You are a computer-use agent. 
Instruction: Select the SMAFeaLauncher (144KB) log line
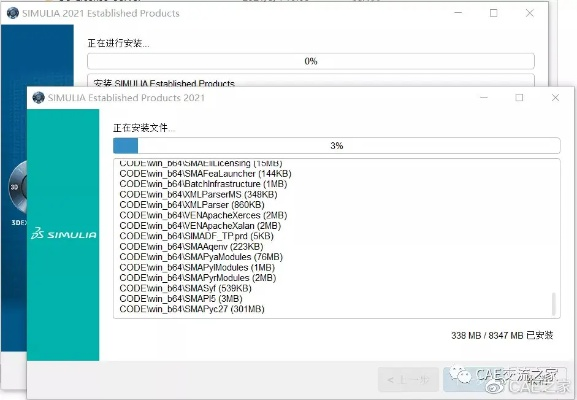pyautogui.click(x=205, y=174)
